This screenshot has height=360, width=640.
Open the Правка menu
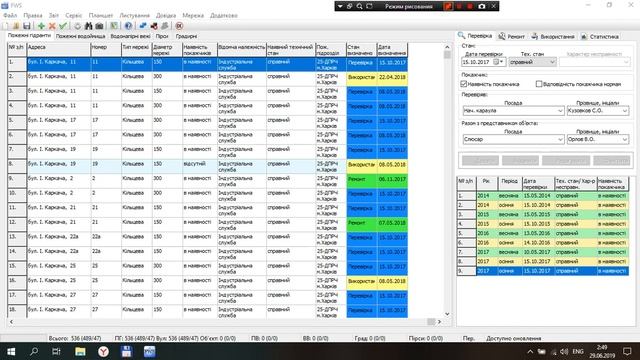pyautogui.click(x=33, y=16)
